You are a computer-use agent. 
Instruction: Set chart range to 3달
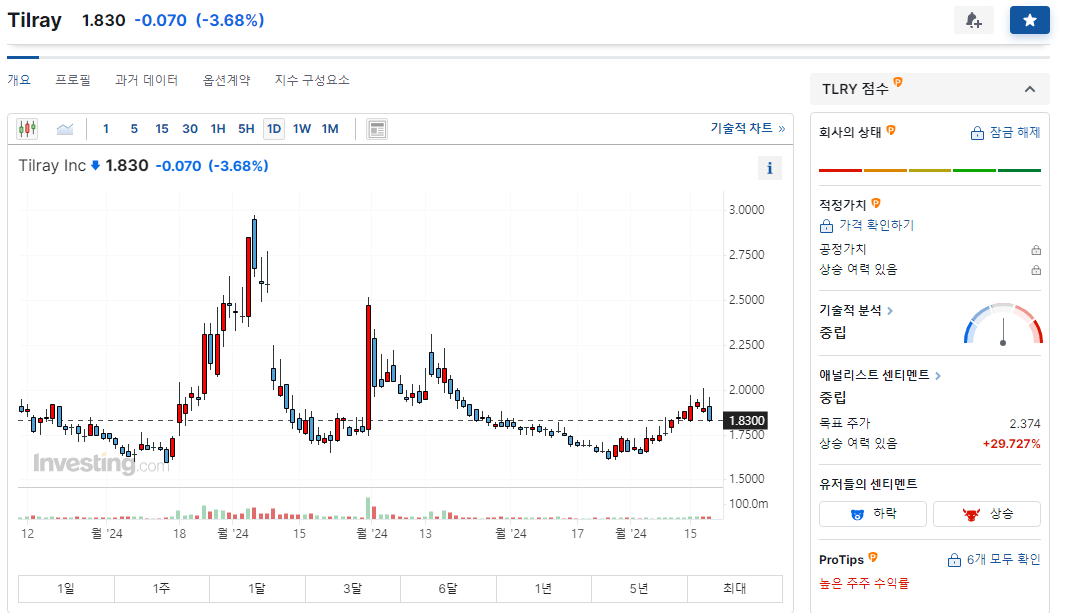[353, 589]
